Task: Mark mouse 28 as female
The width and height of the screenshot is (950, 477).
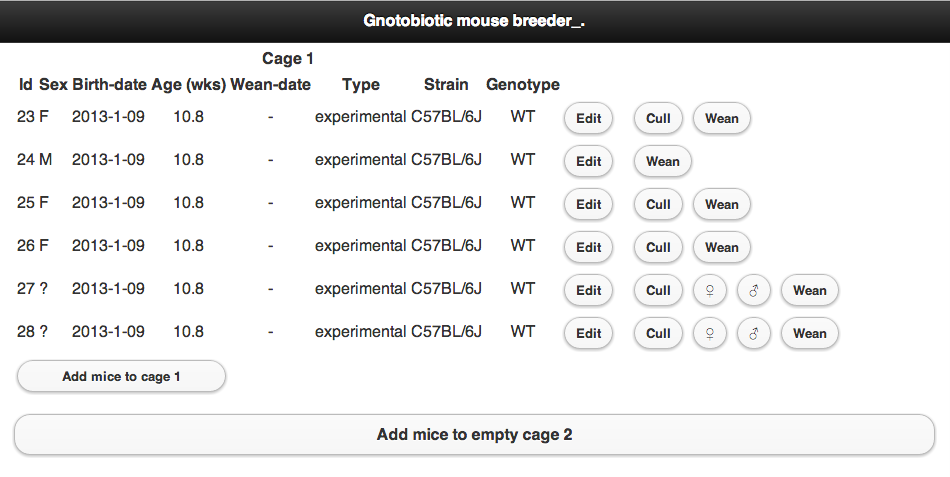Action: (709, 334)
